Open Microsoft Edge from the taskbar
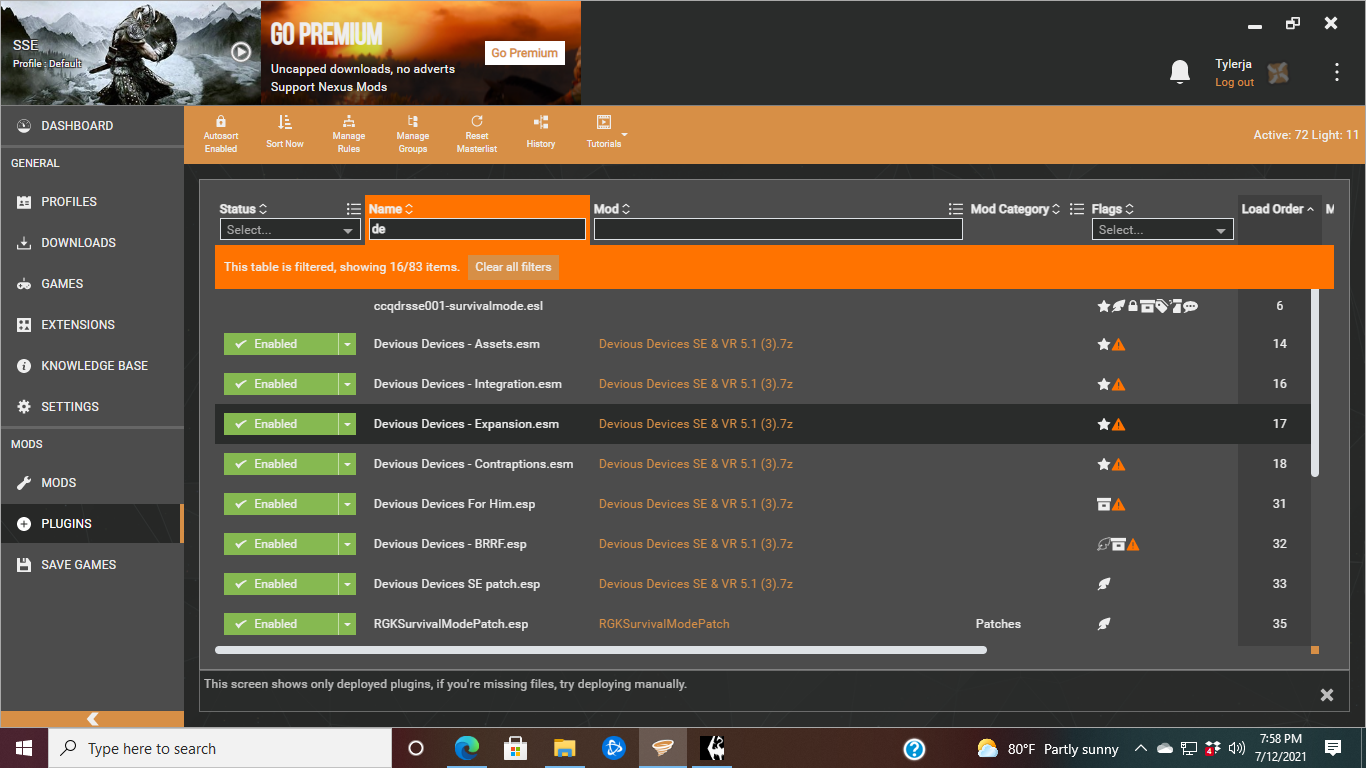The height and width of the screenshot is (768, 1366). (x=466, y=748)
